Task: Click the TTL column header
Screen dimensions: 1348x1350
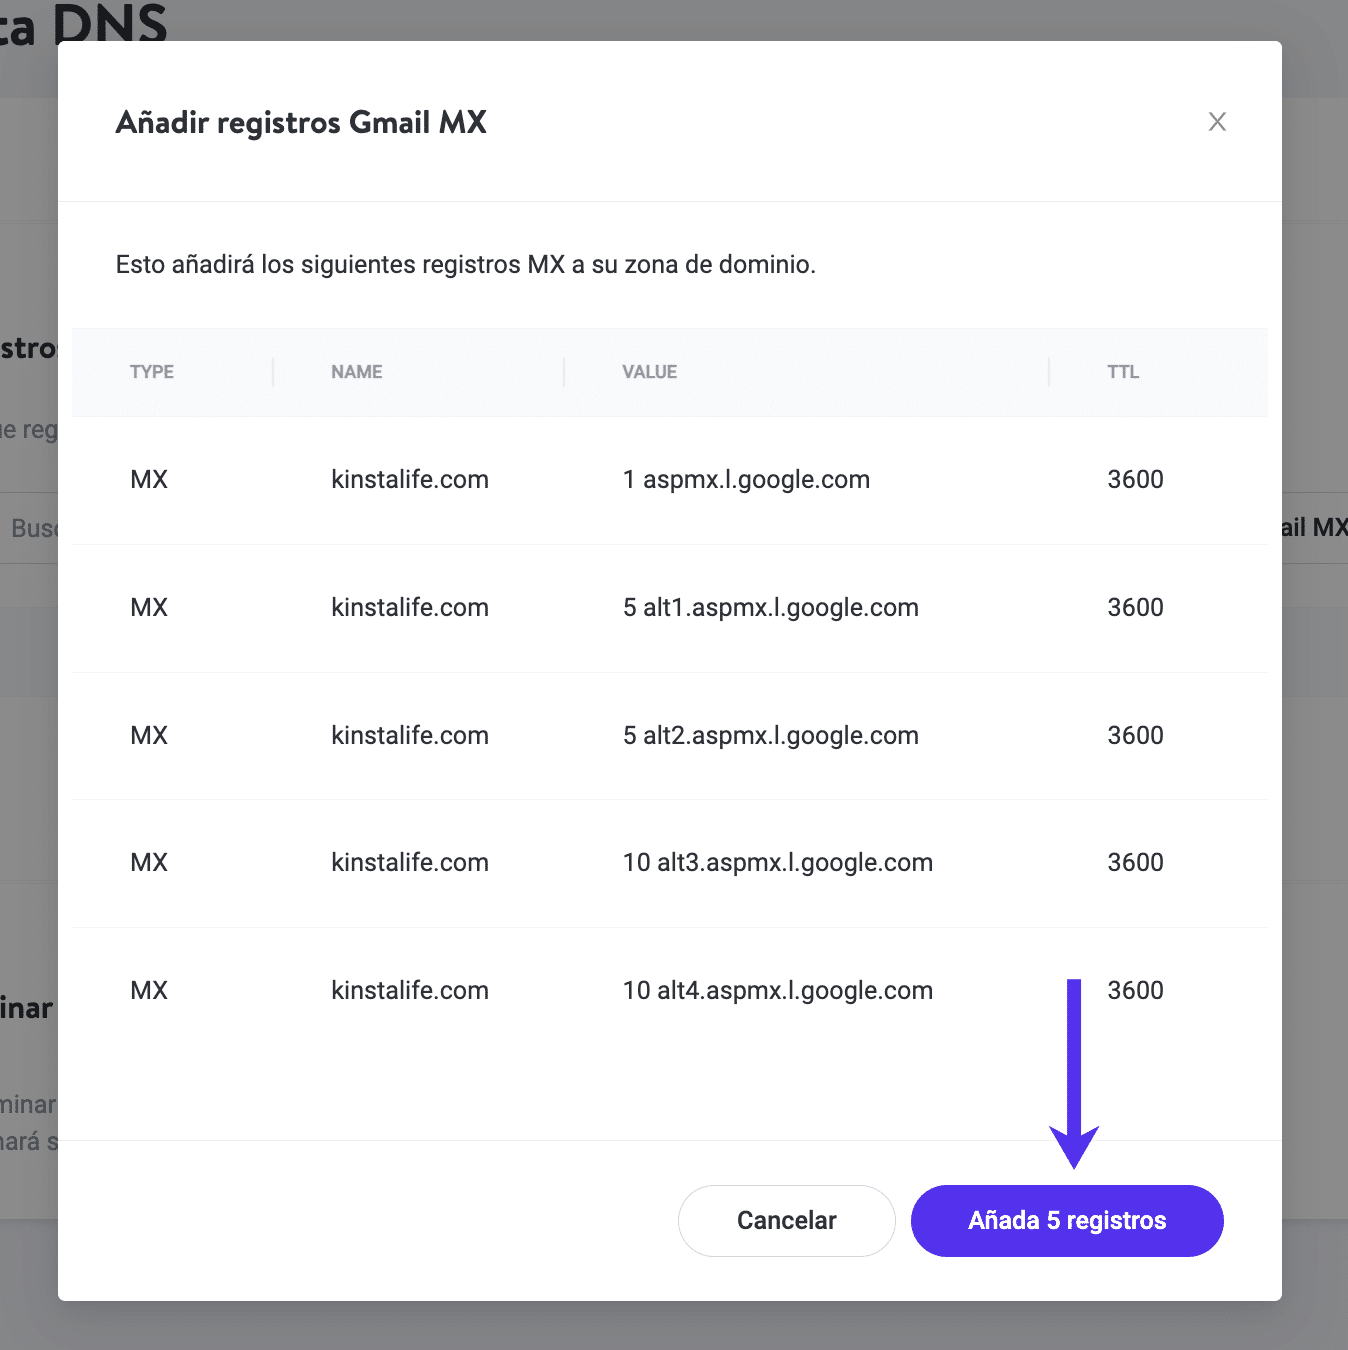Action: tap(1123, 372)
